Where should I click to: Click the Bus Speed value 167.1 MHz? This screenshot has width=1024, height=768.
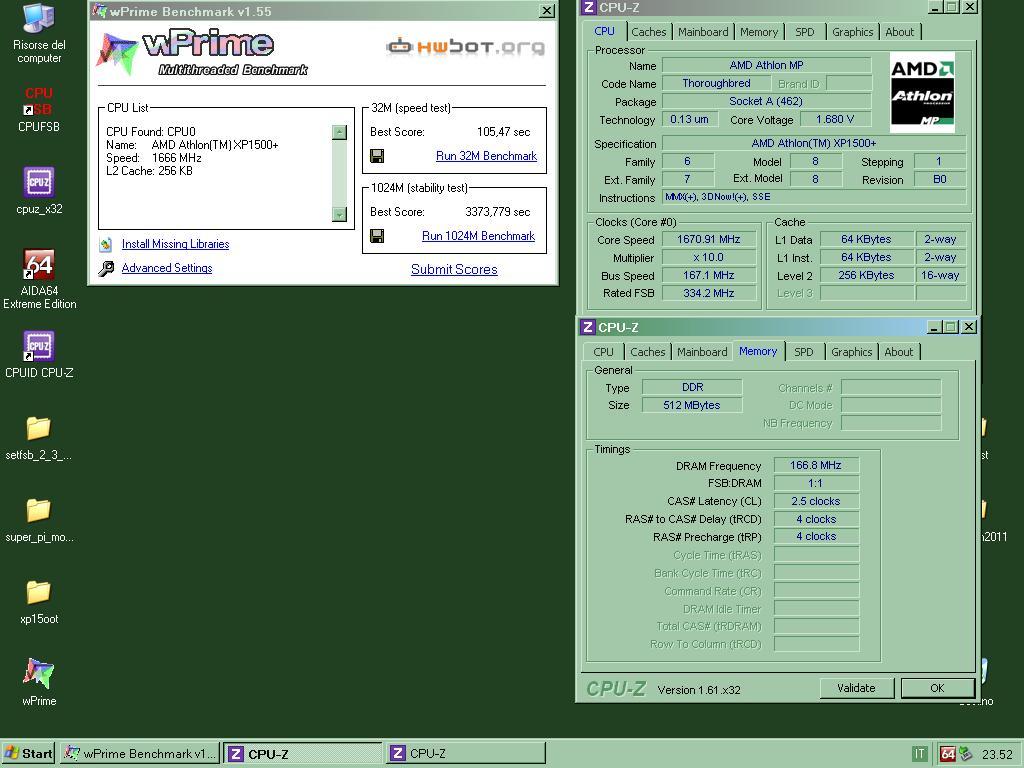click(709, 276)
